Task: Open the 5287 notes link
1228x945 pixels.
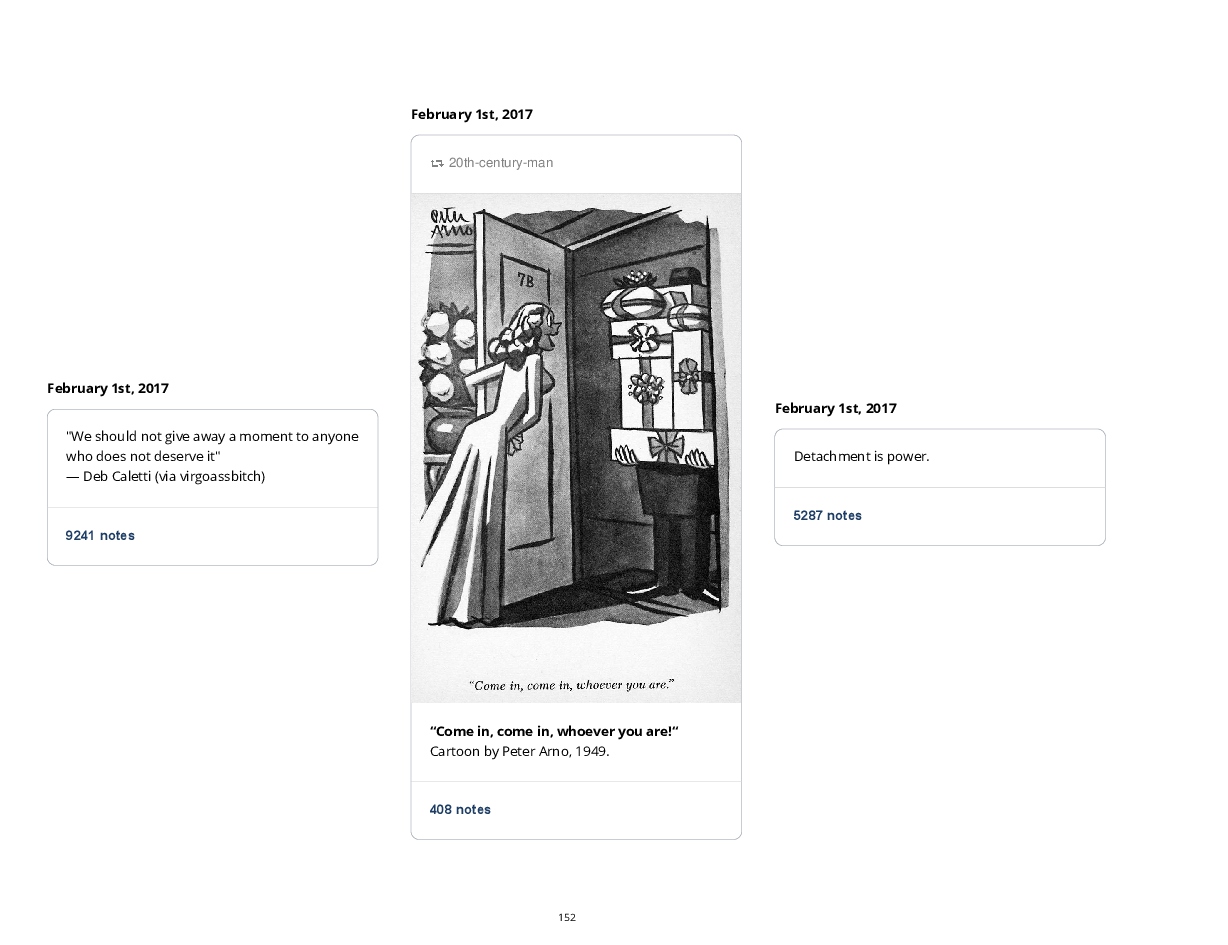Action: click(x=827, y=516)
